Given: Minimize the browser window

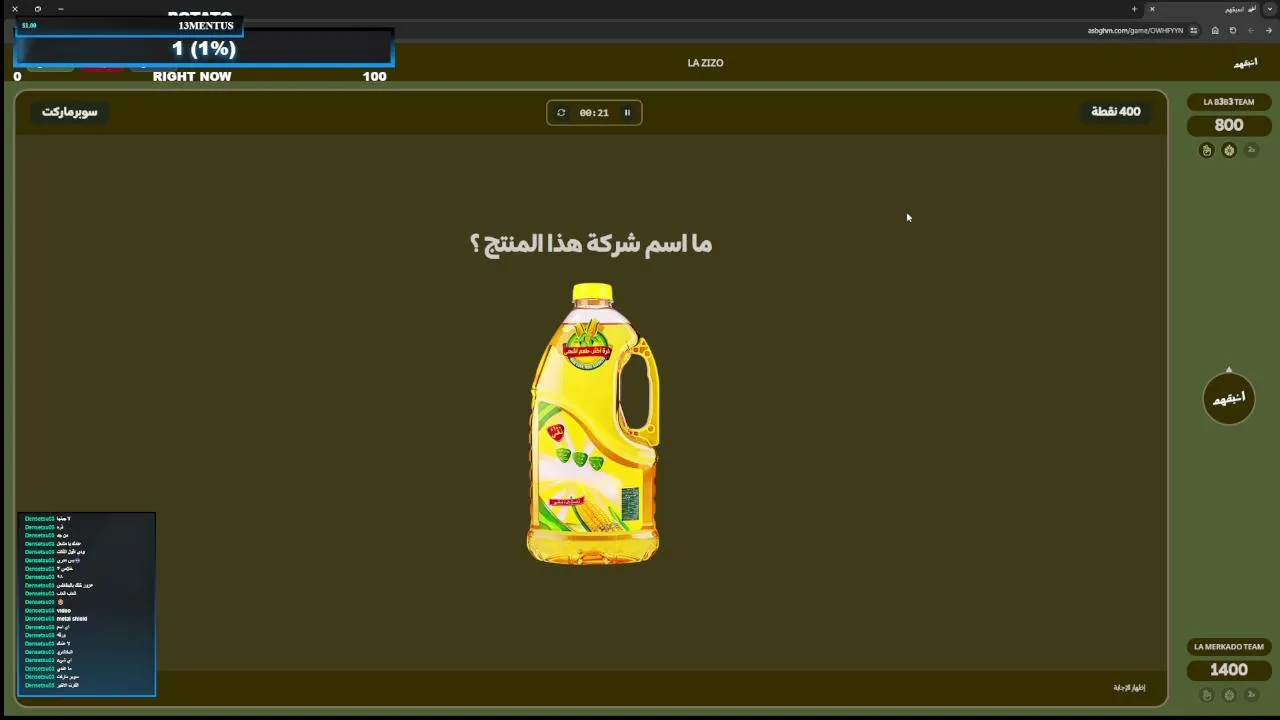Looking at the screenshot, I should click(x=61, y=9).
